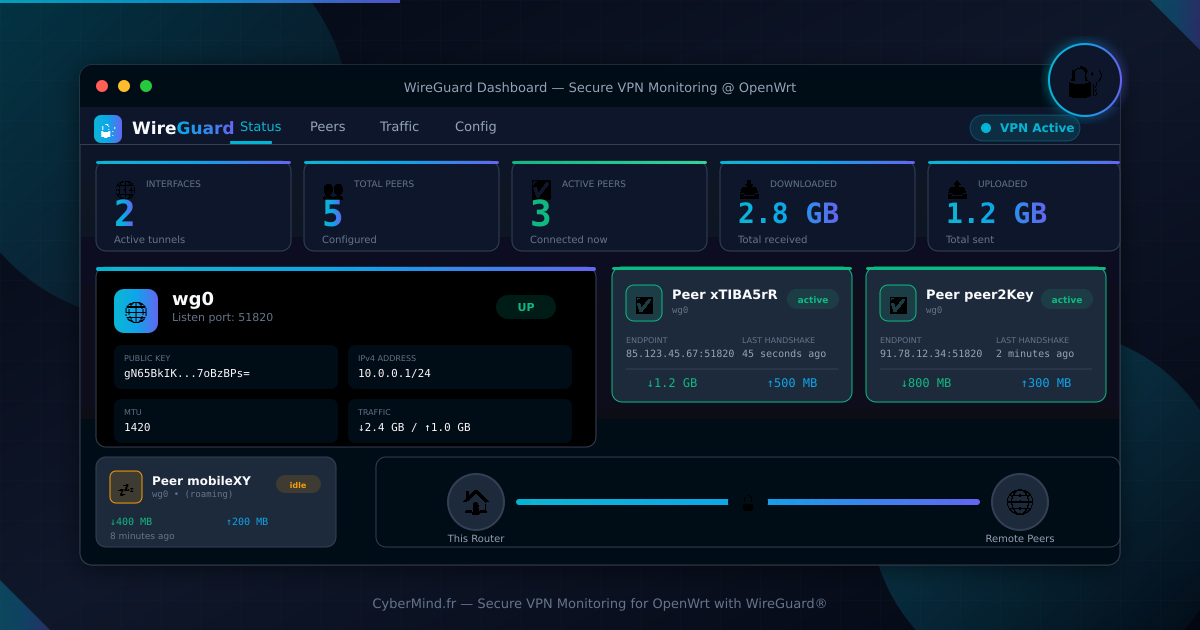Toggle the idle badge on Peer mobileXY

[x=298, y=484]
